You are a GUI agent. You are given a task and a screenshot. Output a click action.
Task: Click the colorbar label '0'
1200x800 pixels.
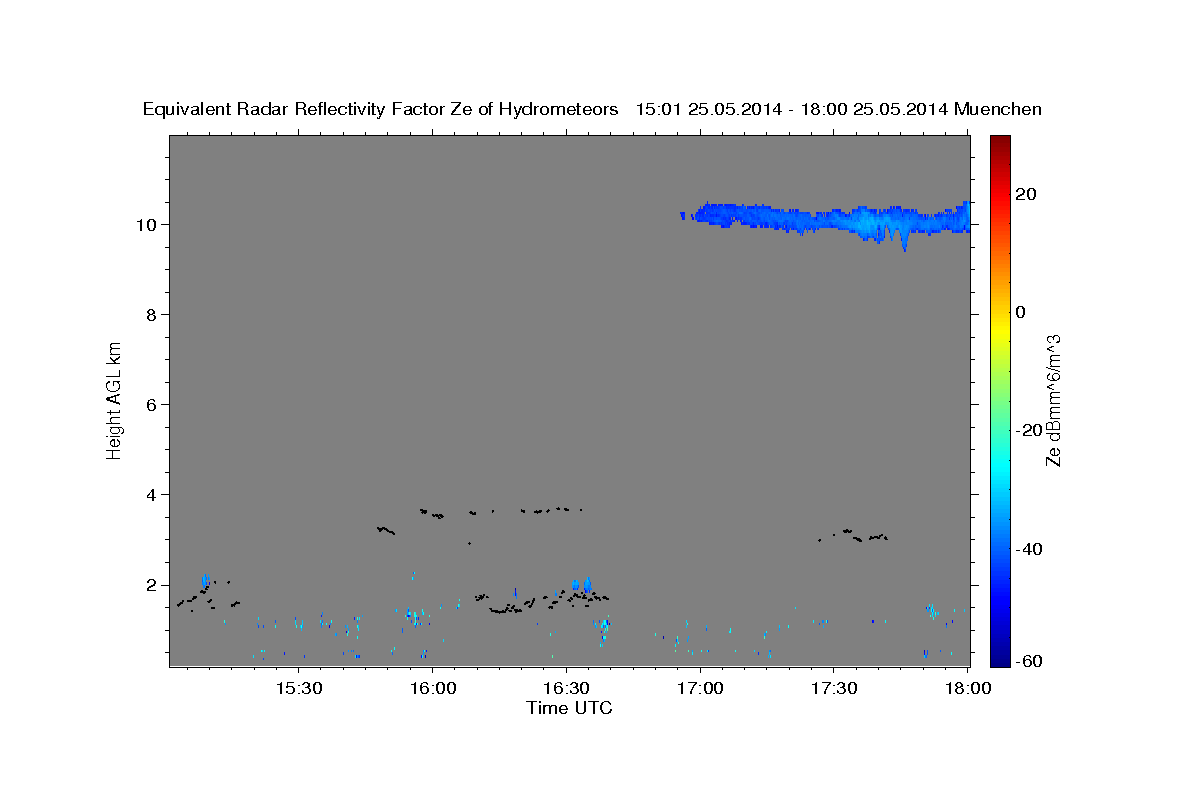1021,312
